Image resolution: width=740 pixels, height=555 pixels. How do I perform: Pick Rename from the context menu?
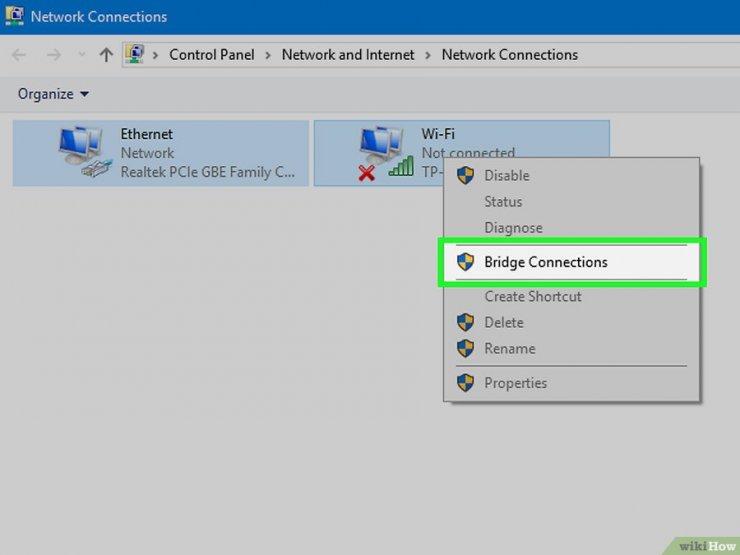[x=572, y=349]
